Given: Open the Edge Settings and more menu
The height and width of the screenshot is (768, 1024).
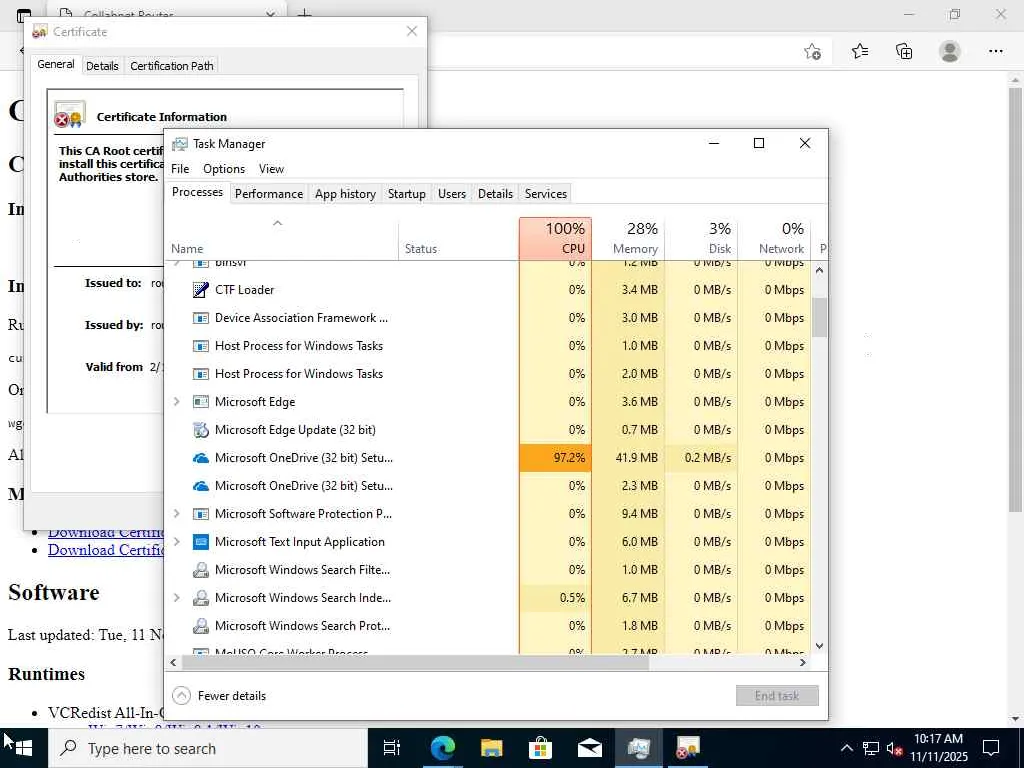Looking at the screenshot, I should click(996, 51).
